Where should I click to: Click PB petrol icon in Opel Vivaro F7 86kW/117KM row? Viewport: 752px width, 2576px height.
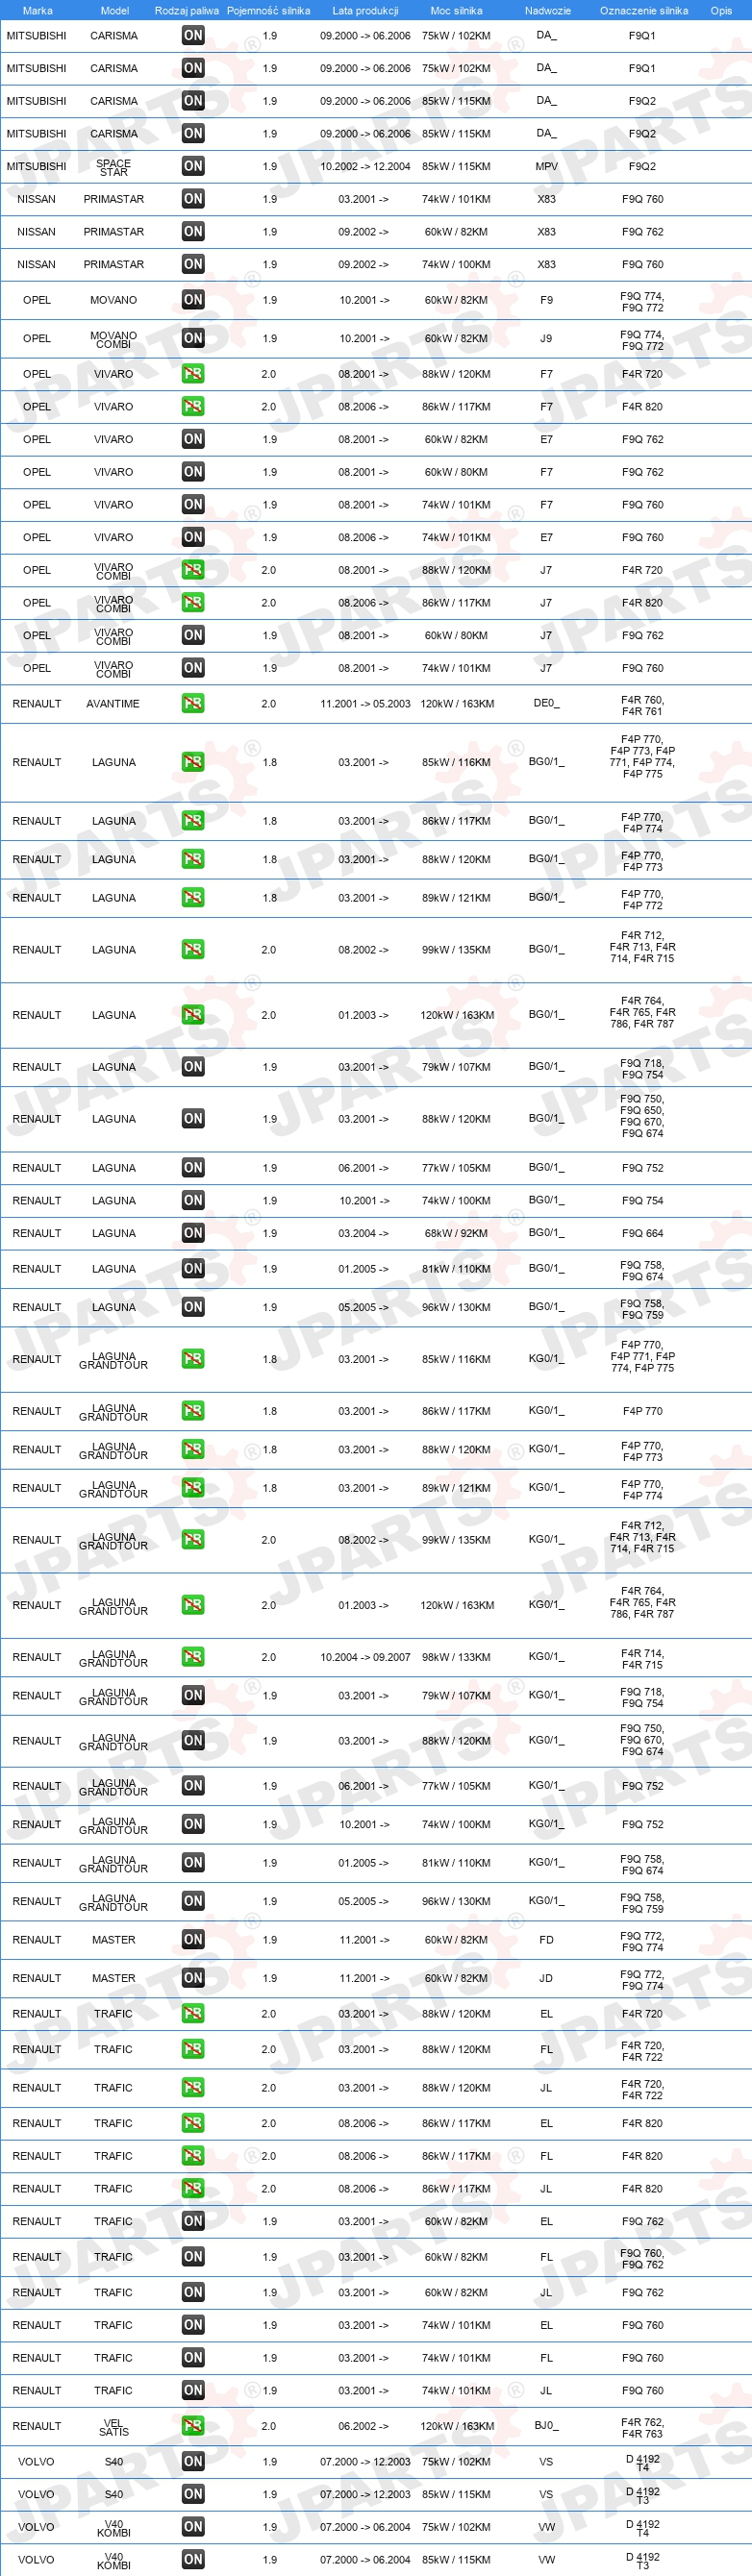[193, 406]
